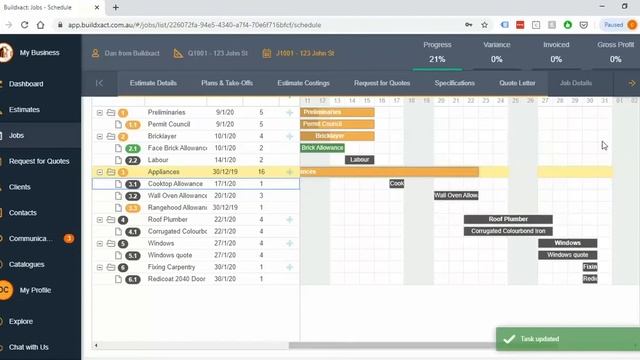Viewport: 640px width, 360px height.
Task: Collapse the Roof Plumber task group
Action: (x=100, y=220)
